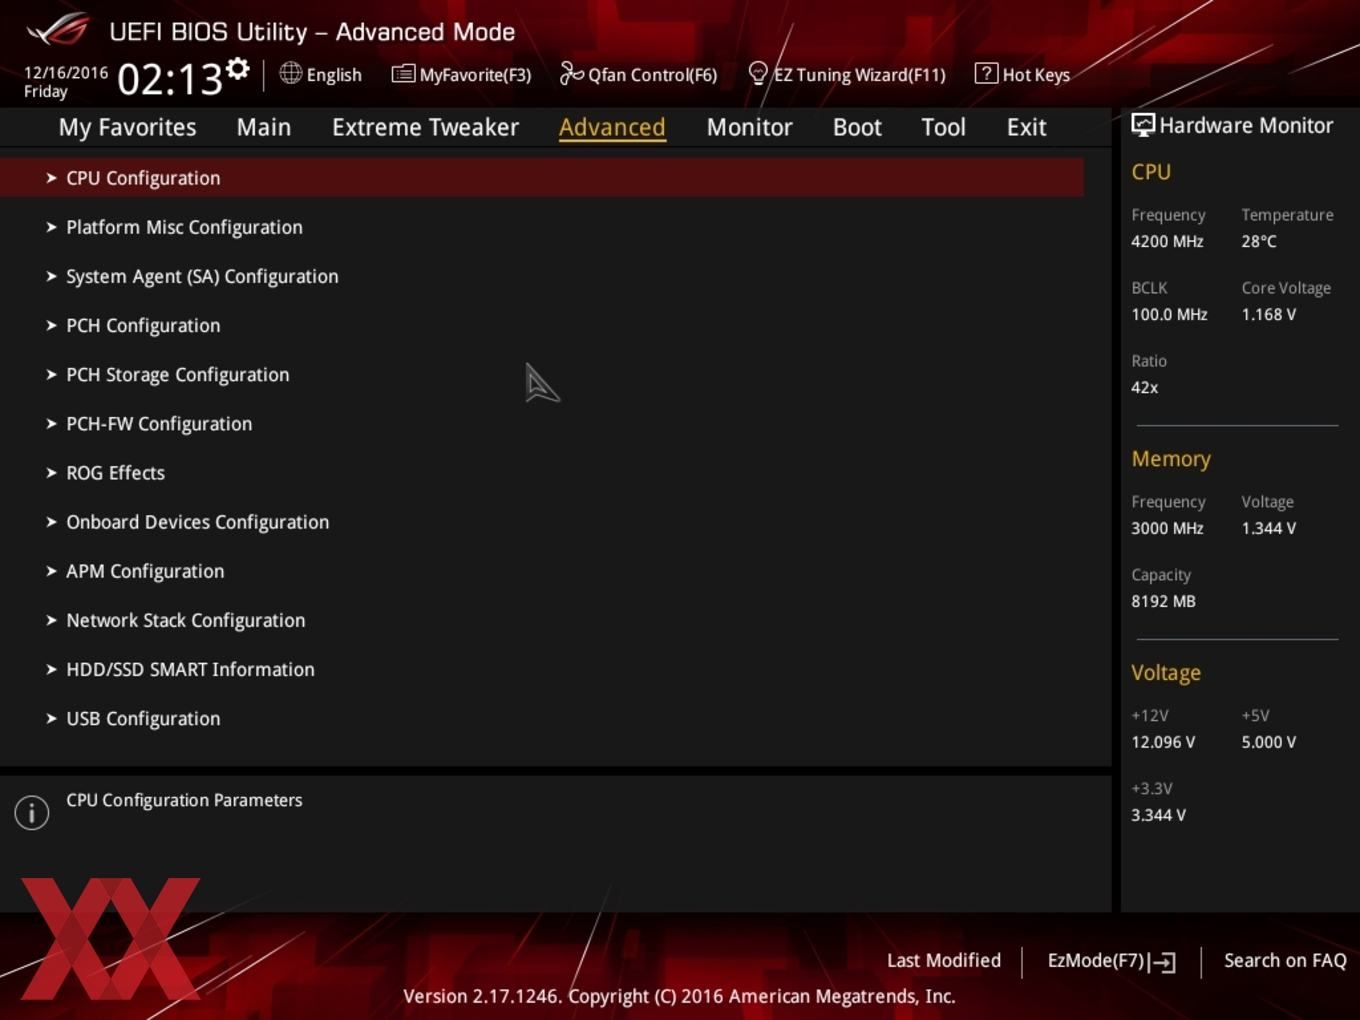Click Search on FAQ link

(1285, 960)
